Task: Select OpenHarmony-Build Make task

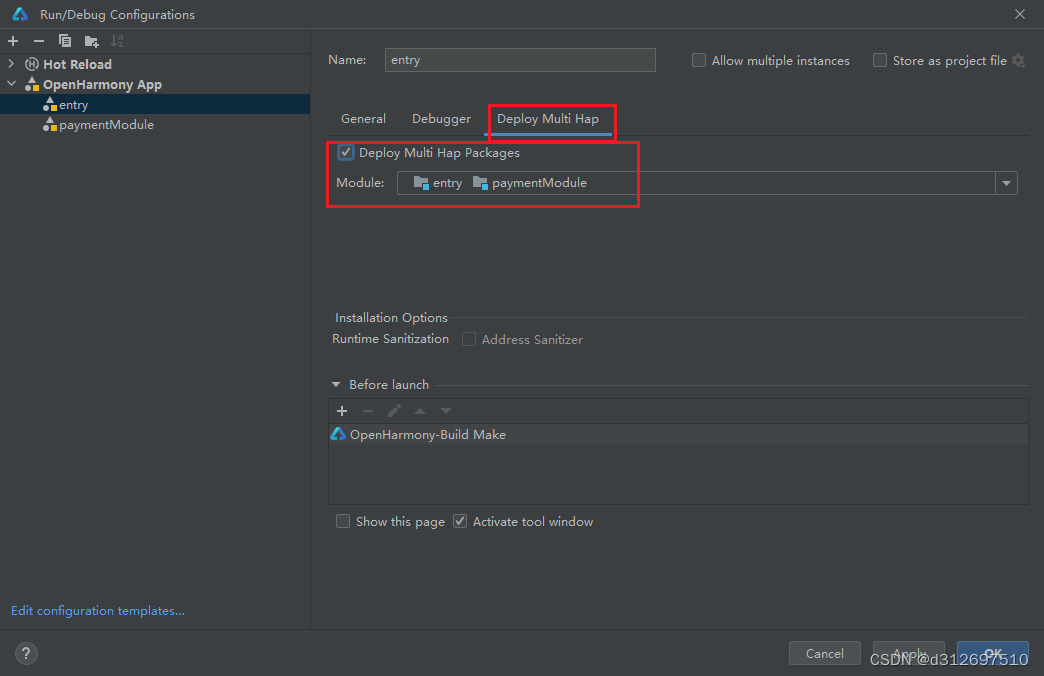Action: [678, 434]
